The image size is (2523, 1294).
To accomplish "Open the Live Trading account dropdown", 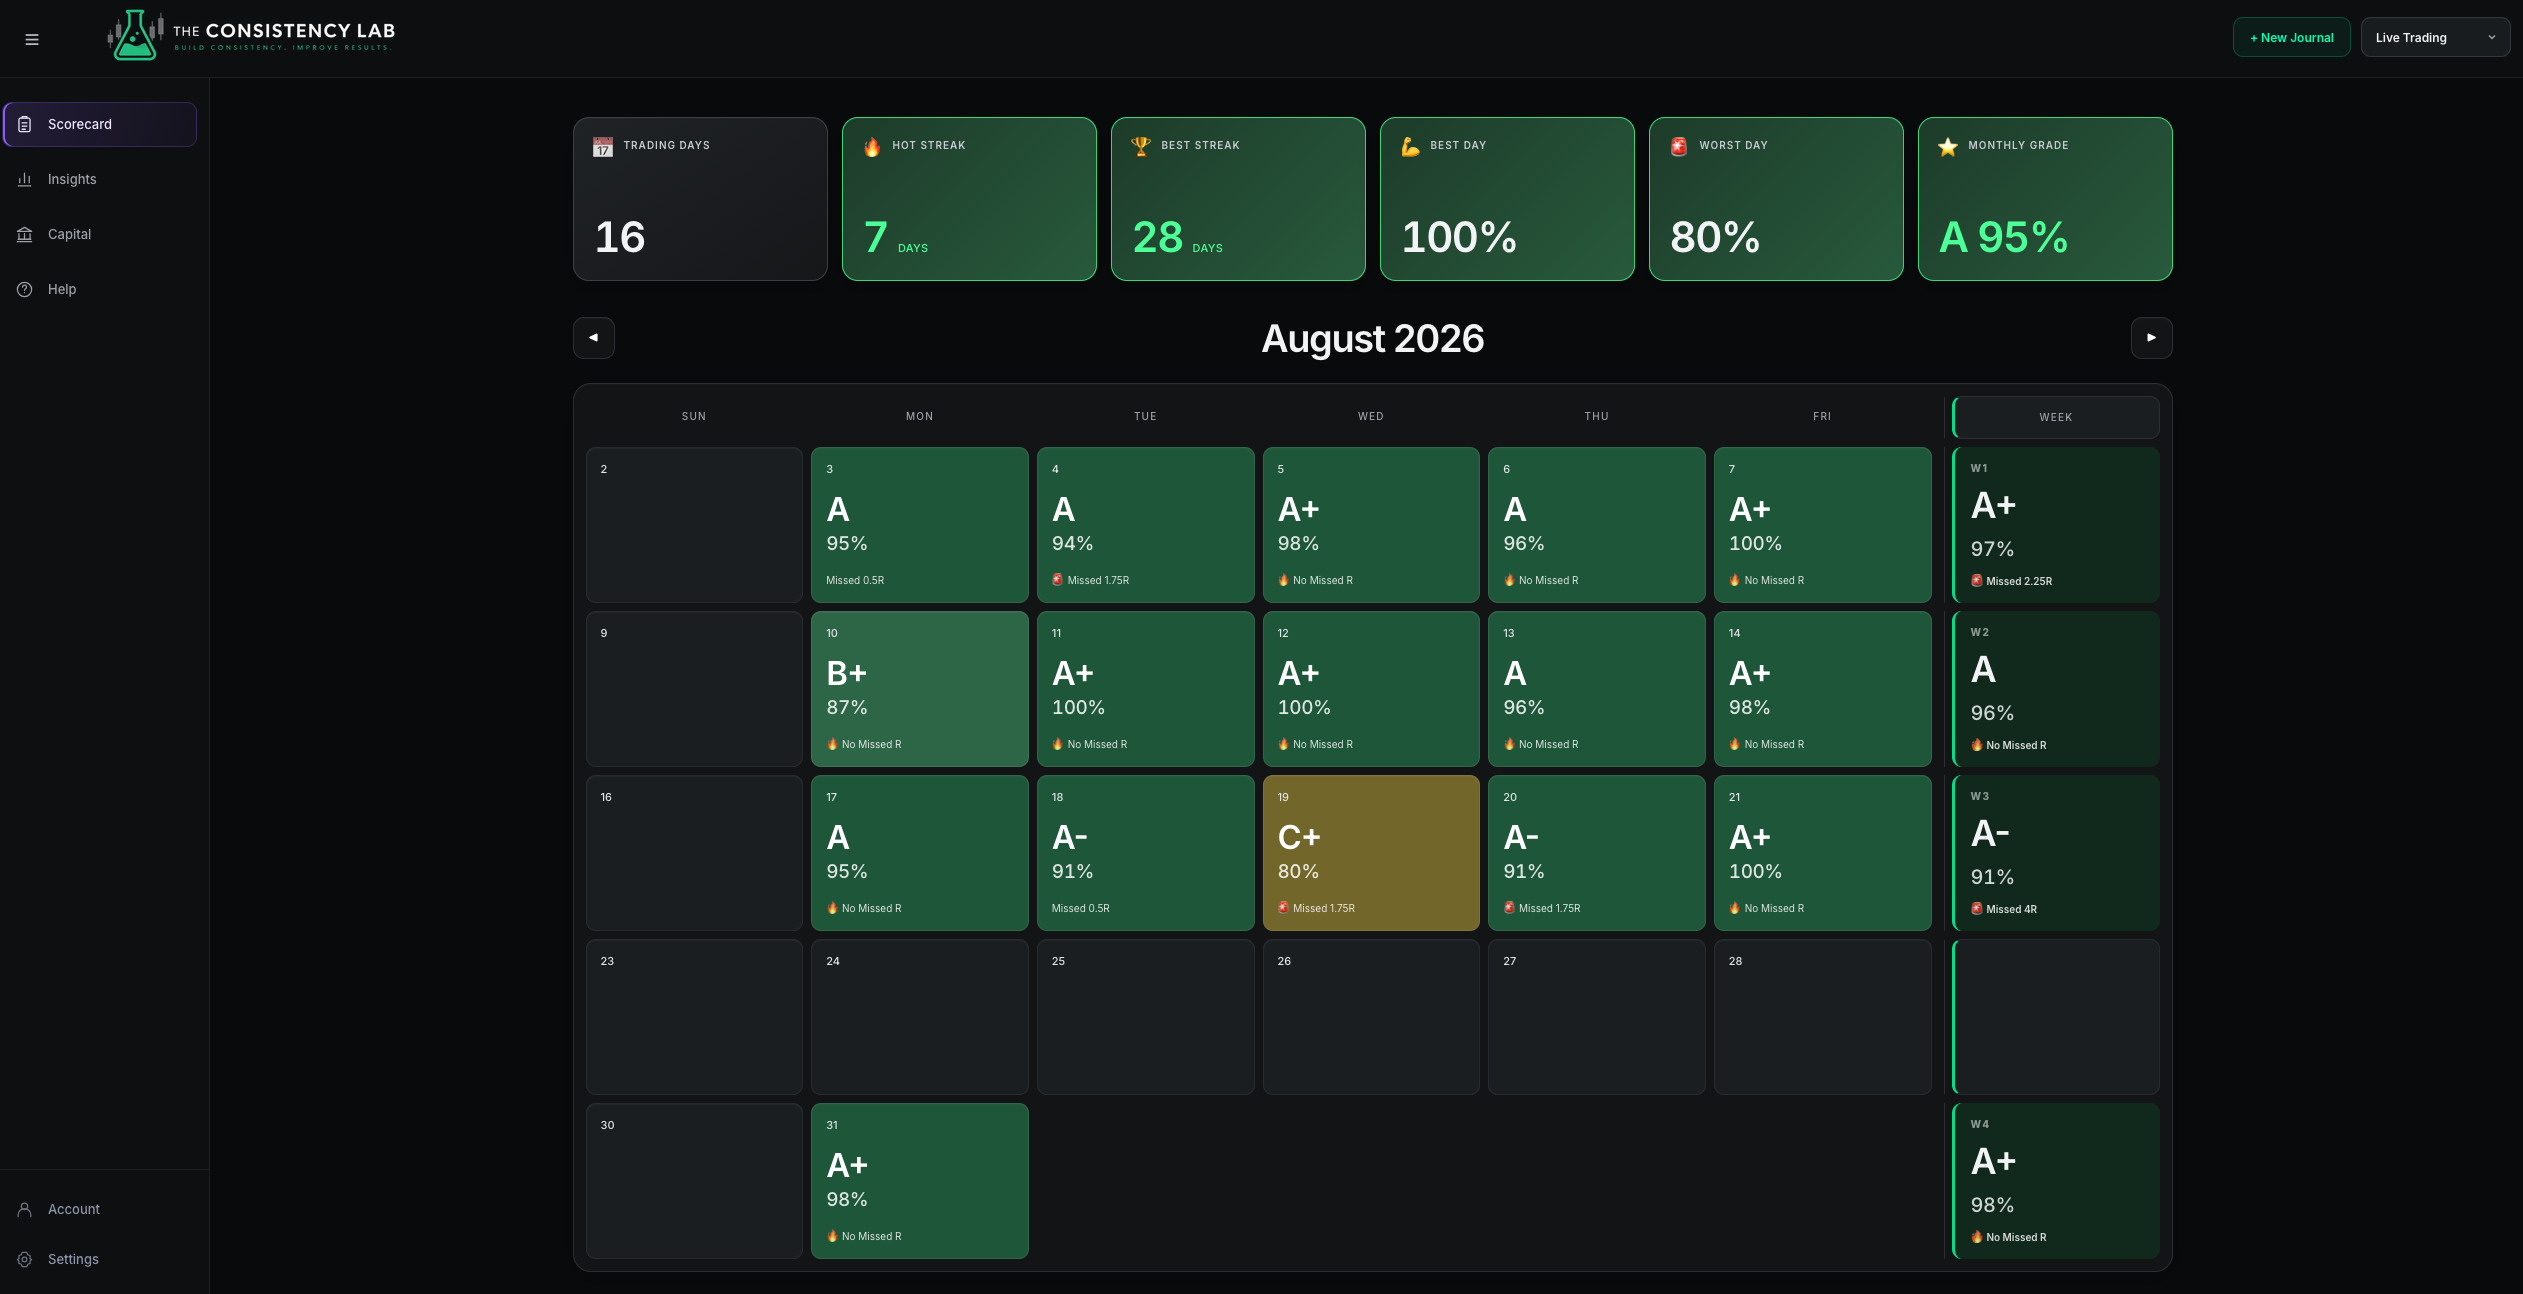I will coord(2435,37).
